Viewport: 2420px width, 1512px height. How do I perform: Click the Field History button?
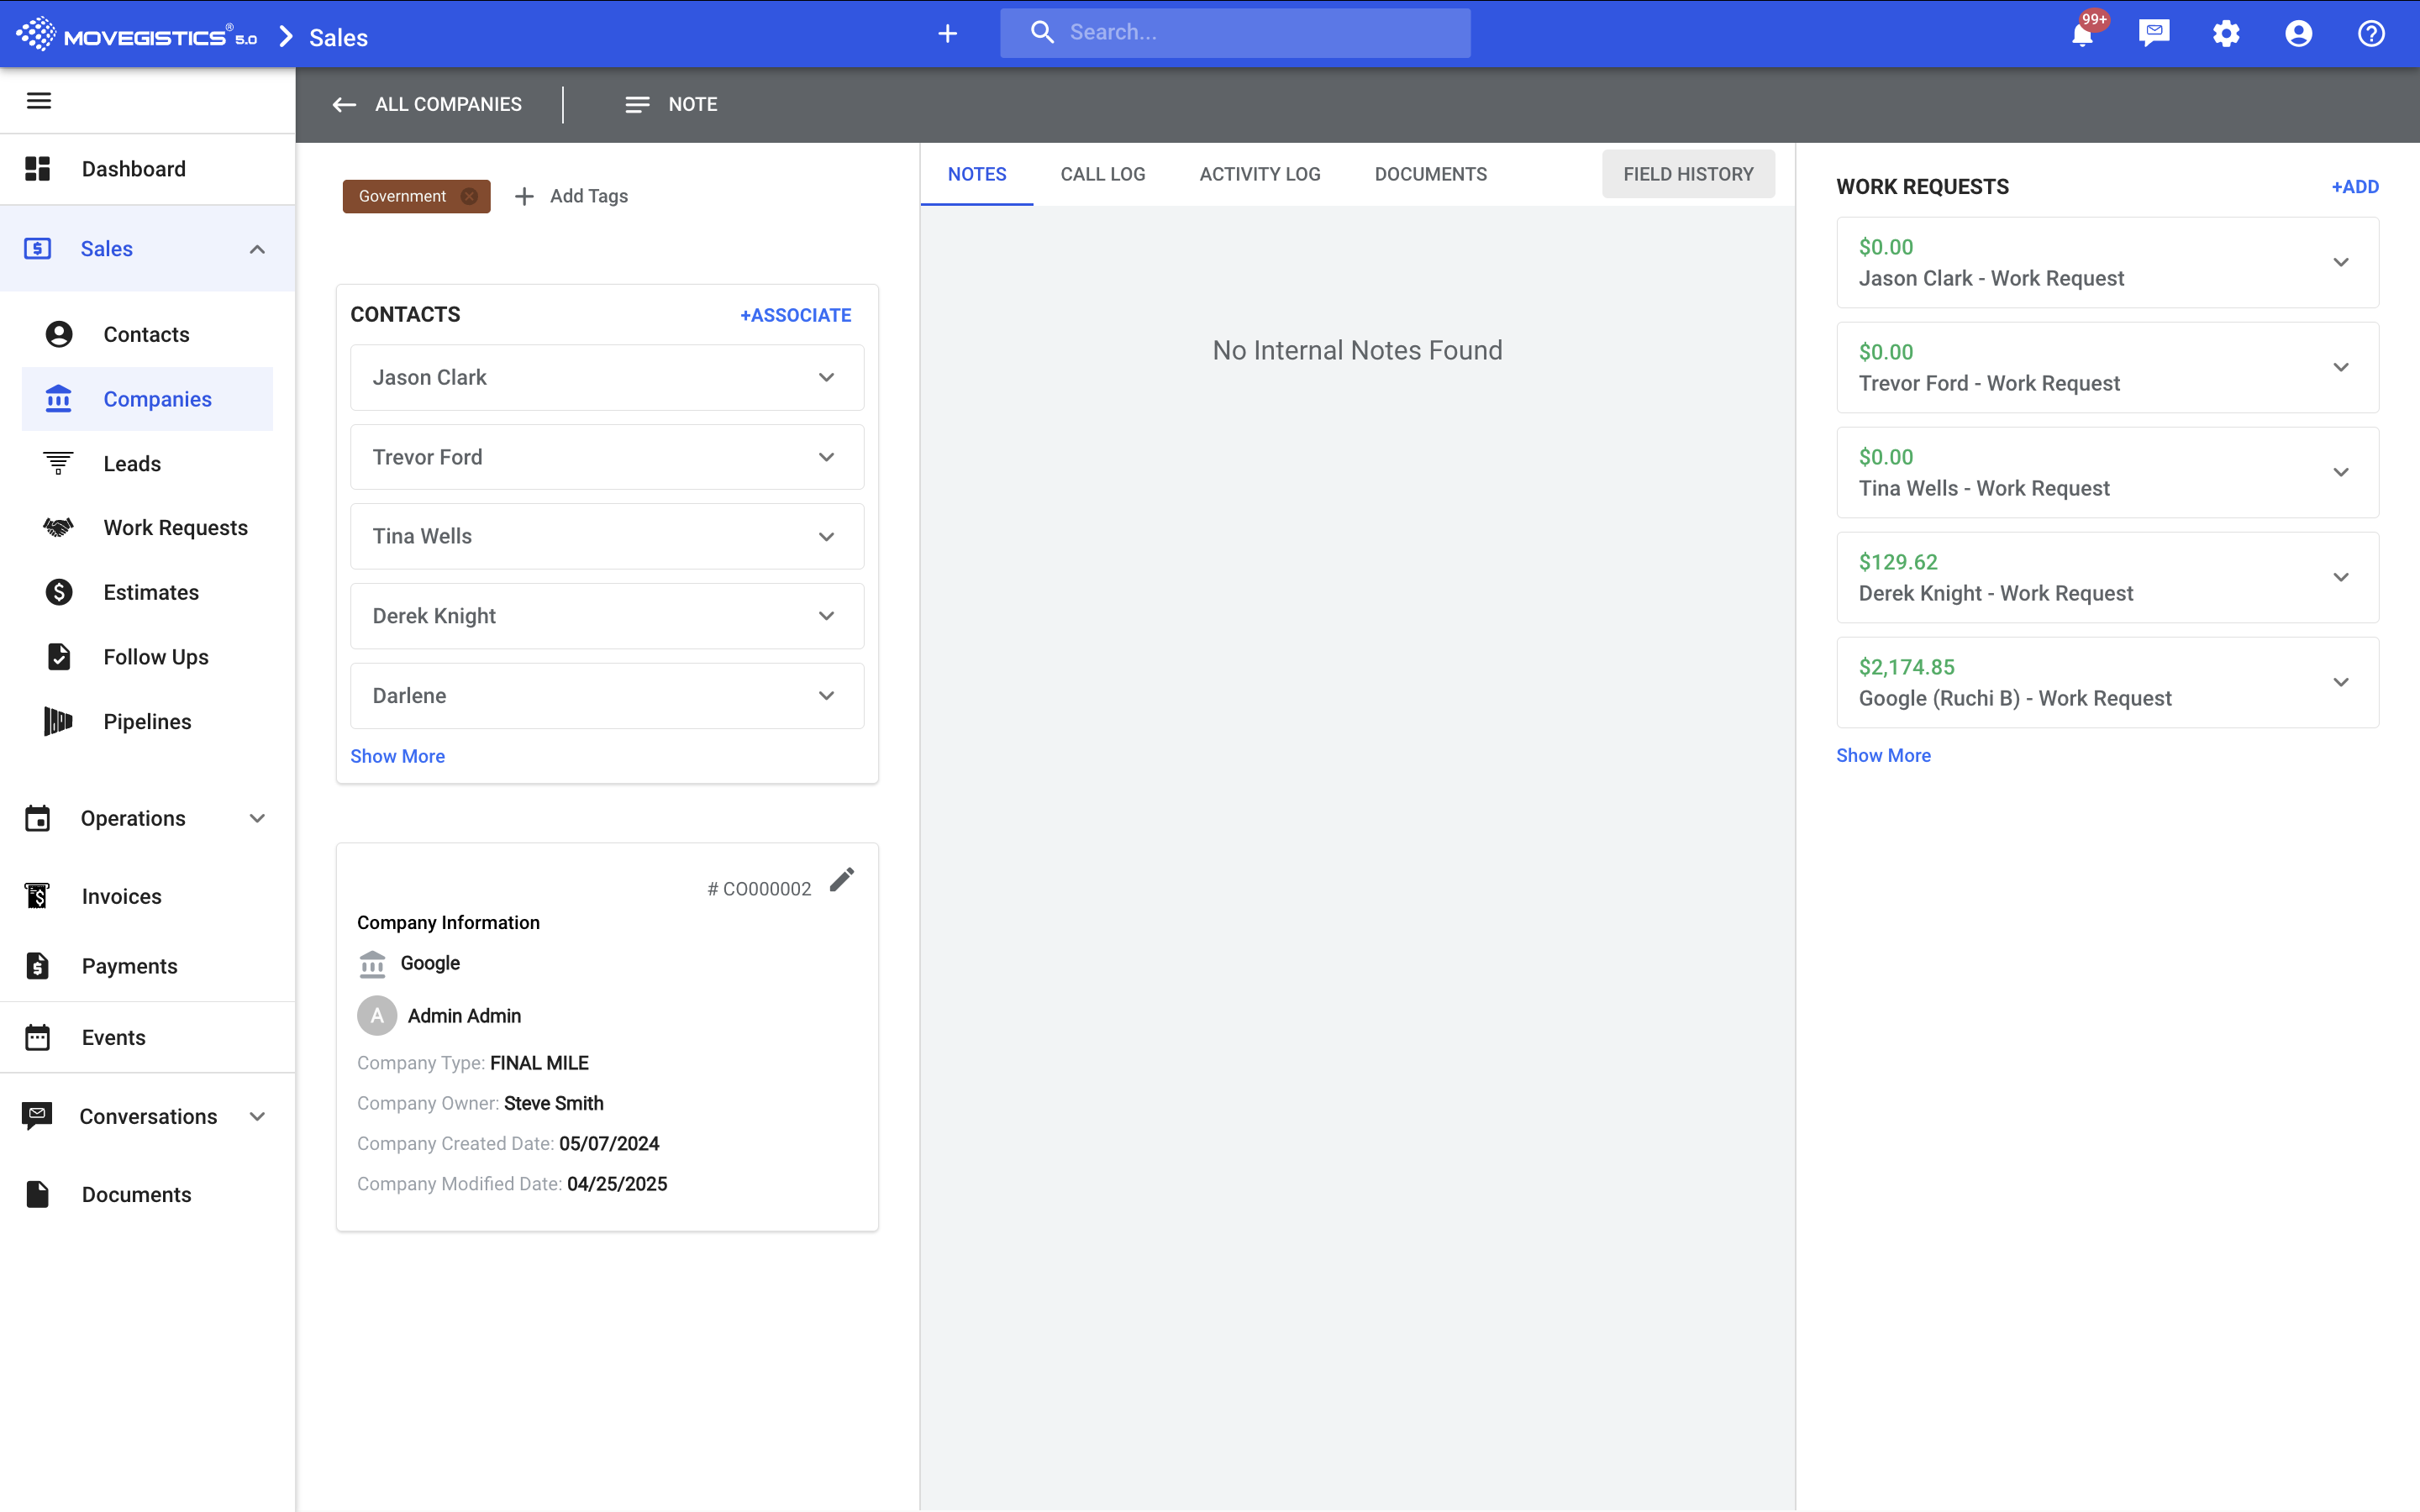(1688, 174)
